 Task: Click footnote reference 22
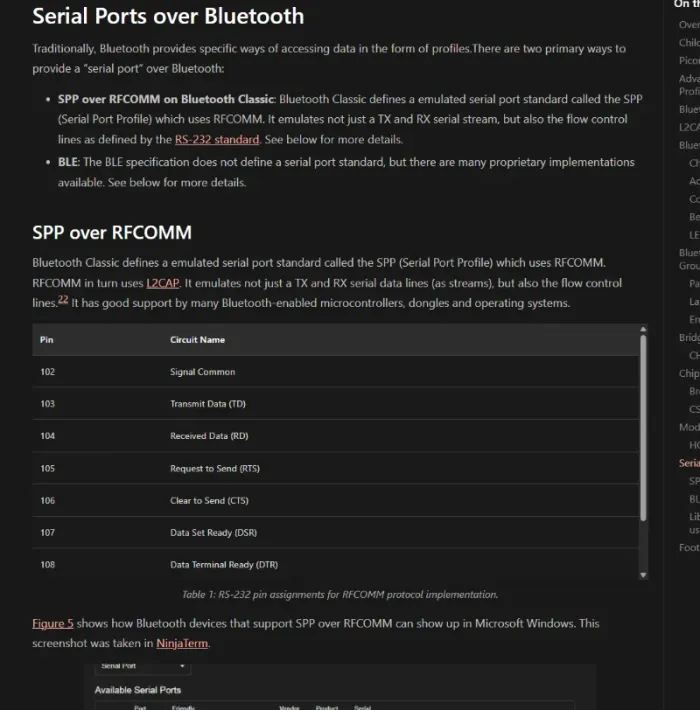[x=63, y=302]
